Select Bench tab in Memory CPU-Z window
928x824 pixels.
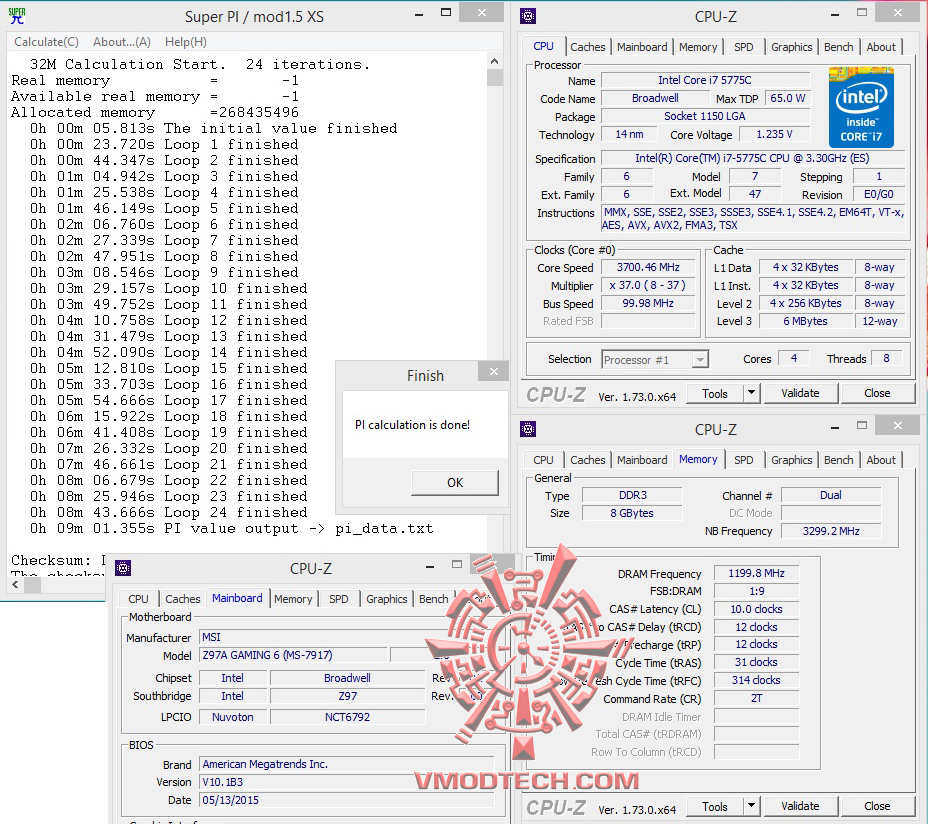pos(839,460)
